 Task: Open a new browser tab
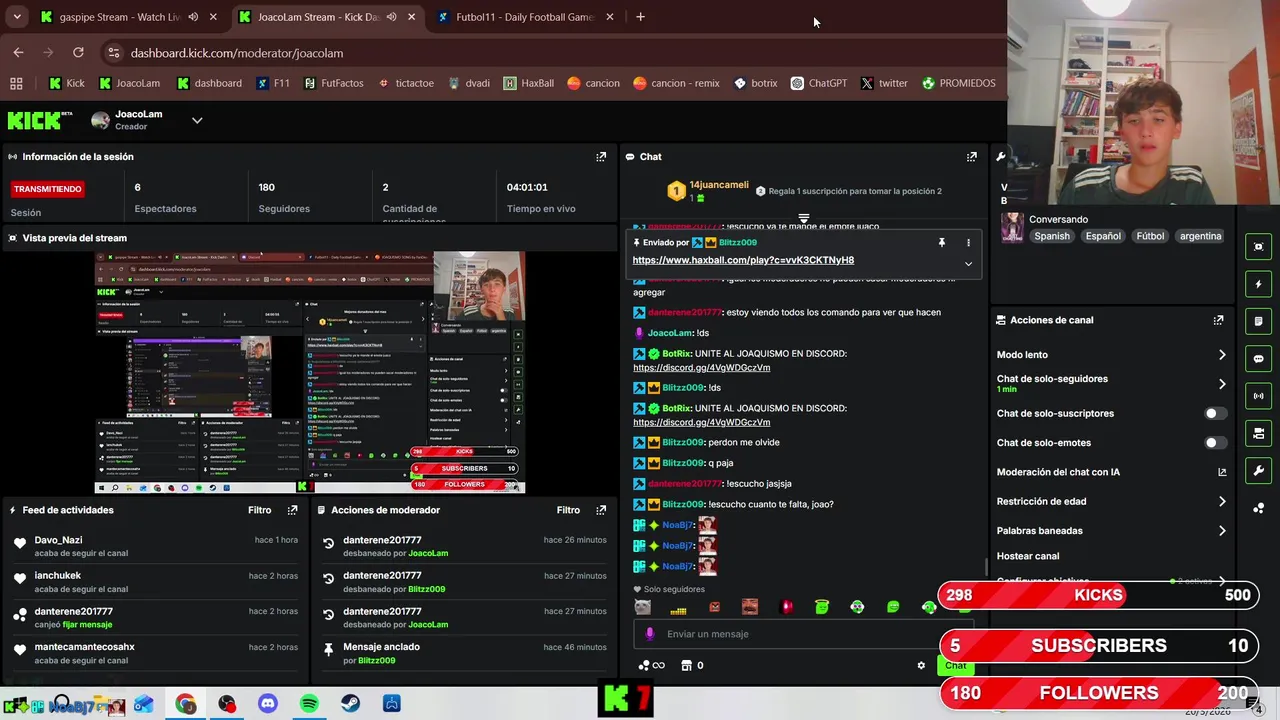pos(640,17)
